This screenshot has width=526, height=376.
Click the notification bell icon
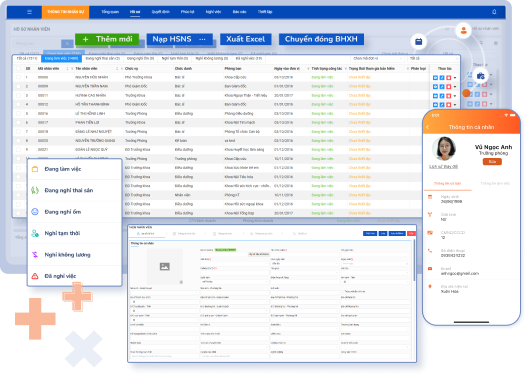[494, 12]
